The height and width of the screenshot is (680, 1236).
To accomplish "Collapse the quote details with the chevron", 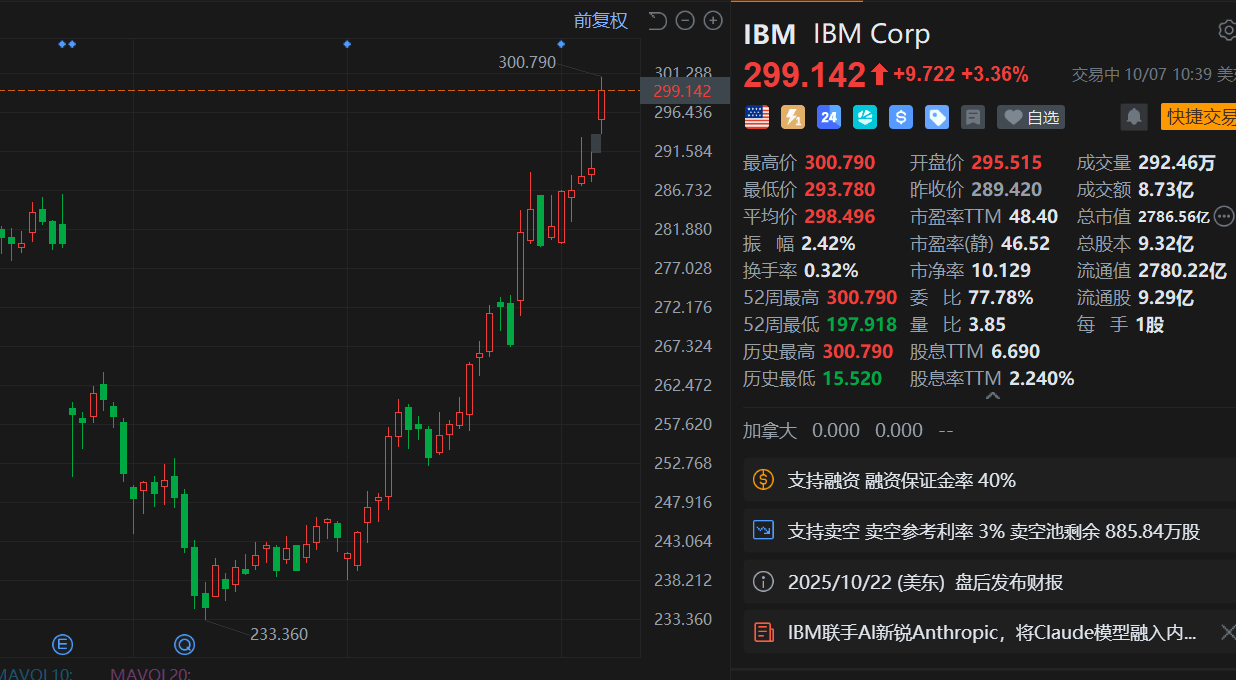I will pyautogui.click(x=992, y=397).
